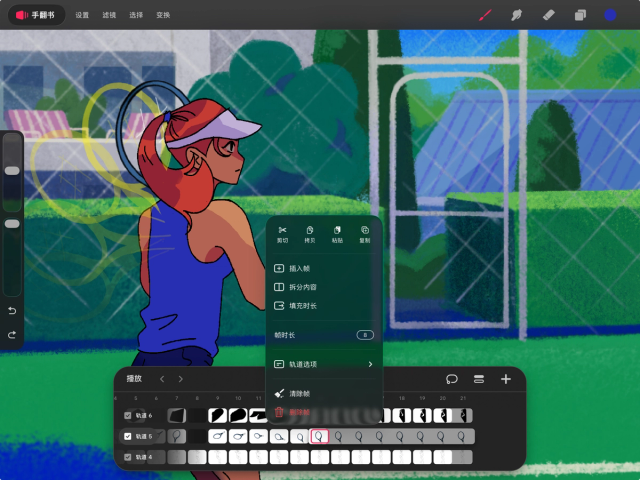Viewport: 640px width, 480px height.
Task: Jump to timeline marker 7
Action: point(177,398)
